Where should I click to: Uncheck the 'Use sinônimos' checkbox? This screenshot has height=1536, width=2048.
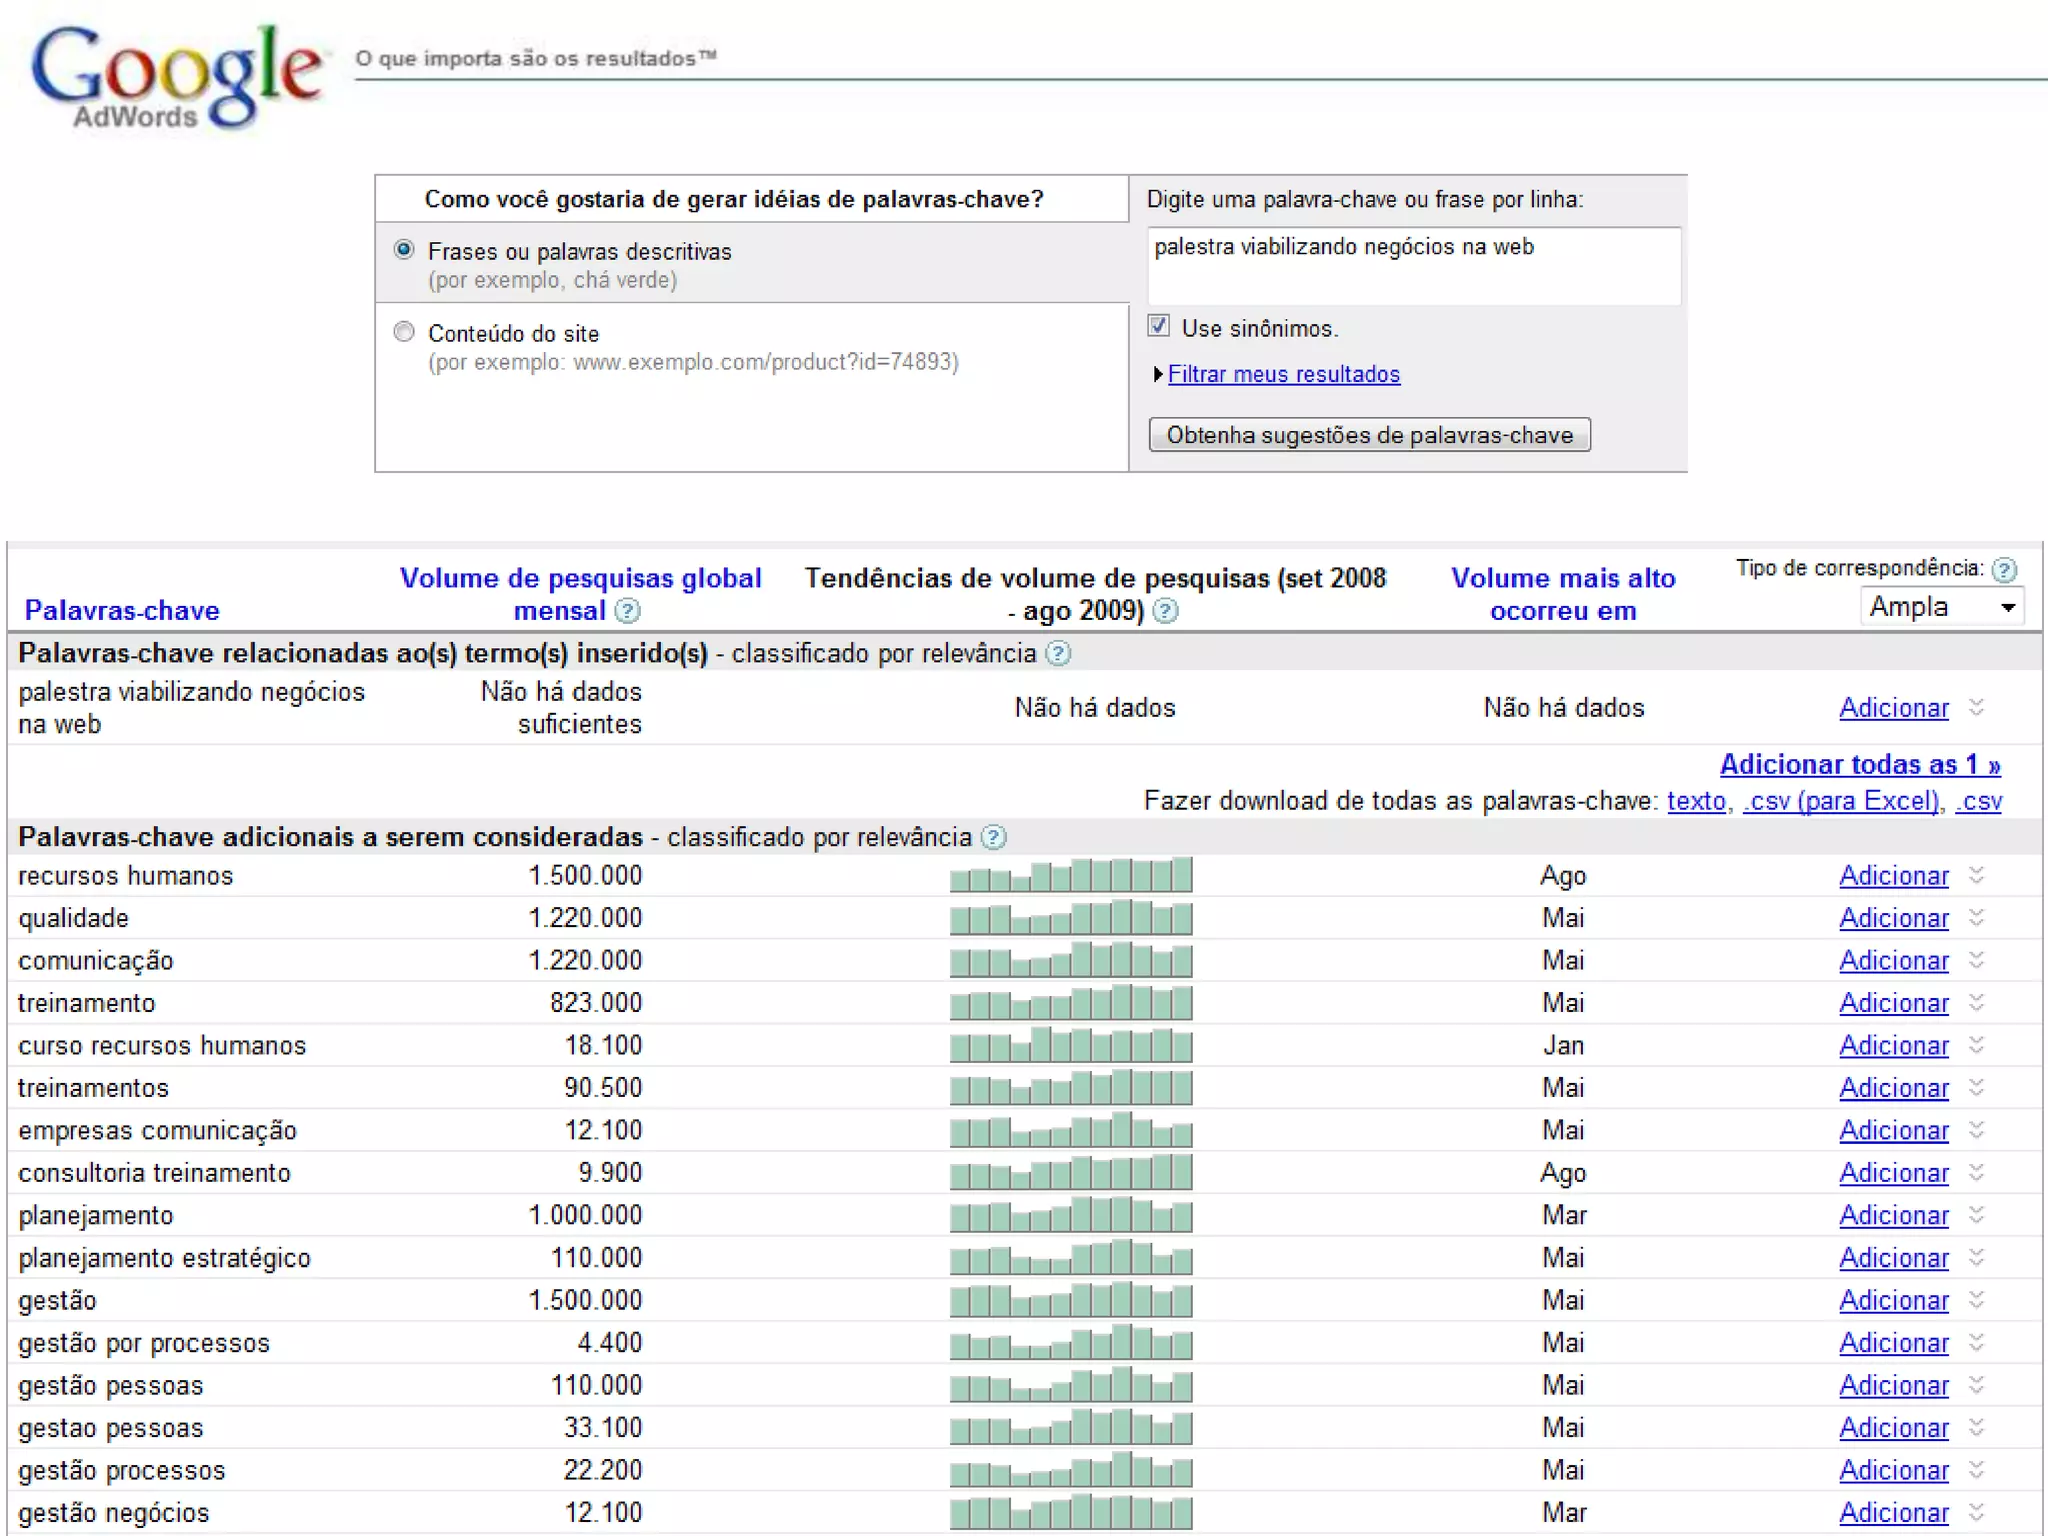click(1159, 326)
